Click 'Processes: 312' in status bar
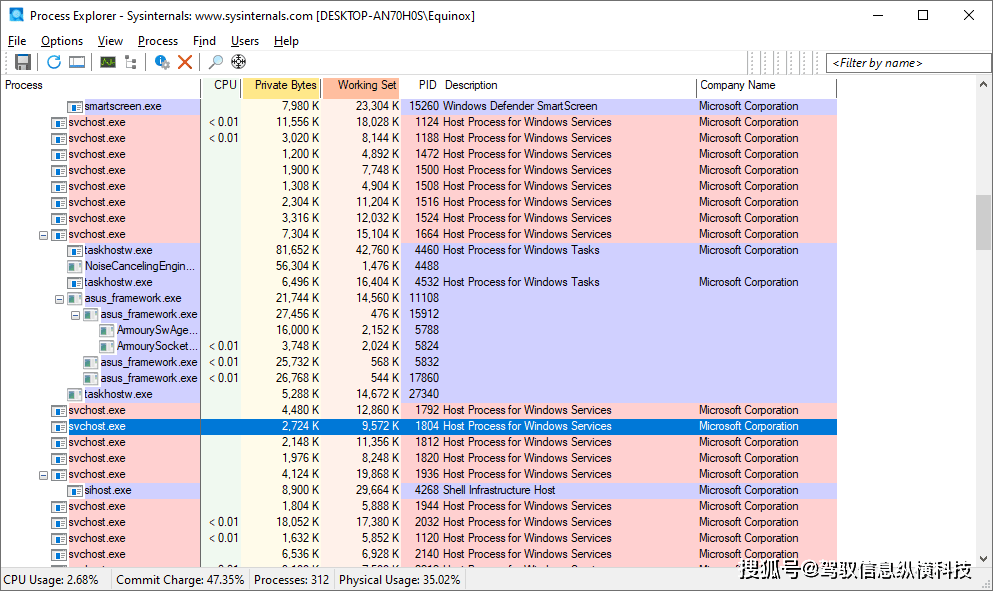This screenshot has width=993, height=591. pyautogui.click(x=291, y=580)
